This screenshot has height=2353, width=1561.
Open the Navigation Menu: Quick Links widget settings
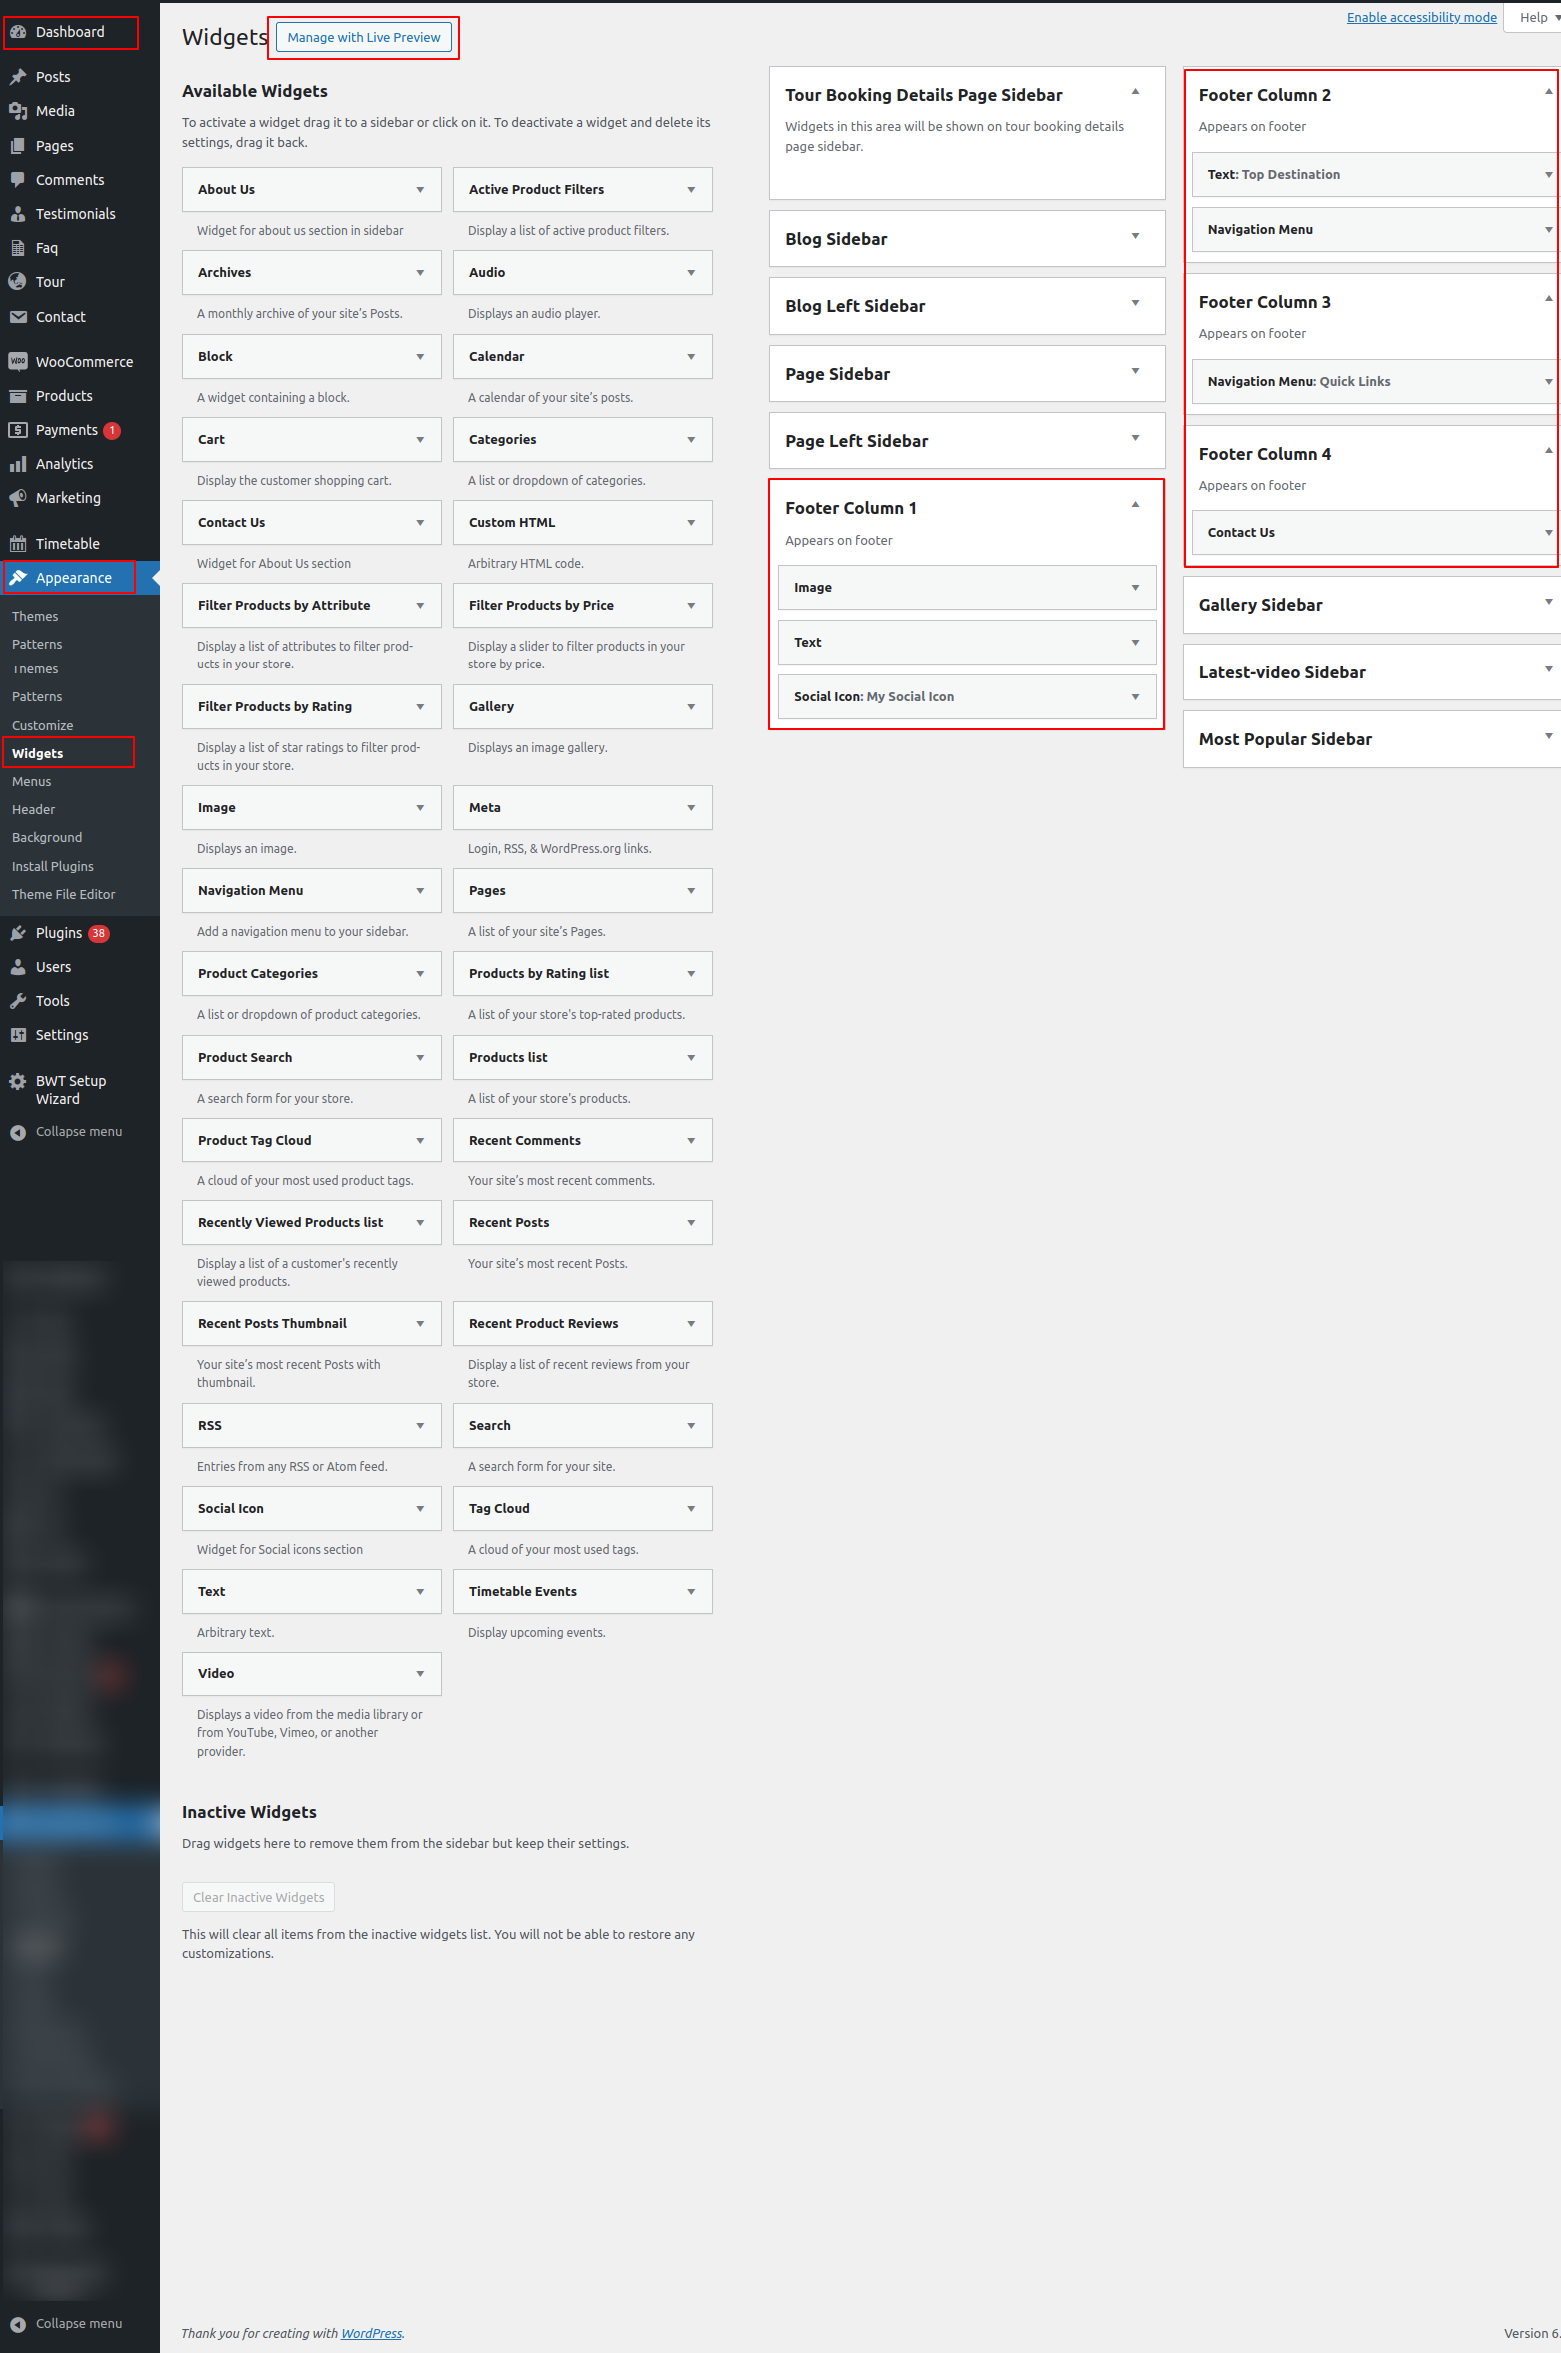[1547, 382]
